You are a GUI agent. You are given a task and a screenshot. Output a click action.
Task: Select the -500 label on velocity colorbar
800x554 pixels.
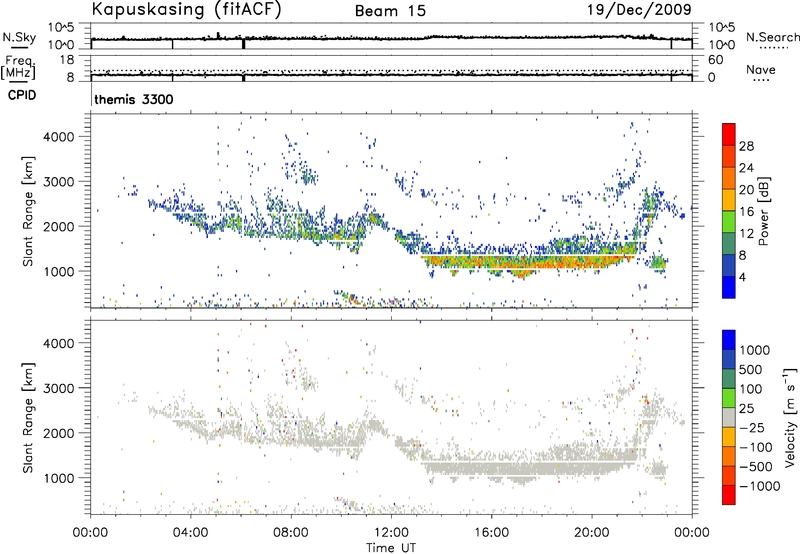click(756, 466)
